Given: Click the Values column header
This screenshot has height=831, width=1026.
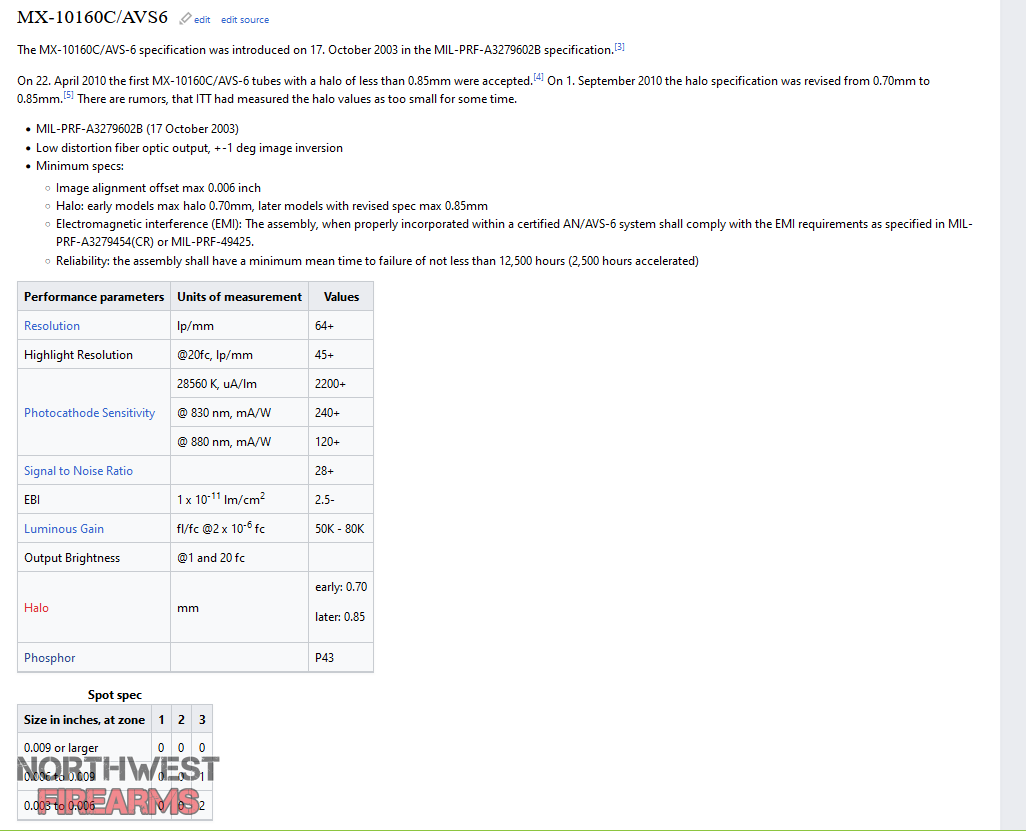Looking at the screenshot, I should pos(341,296).
